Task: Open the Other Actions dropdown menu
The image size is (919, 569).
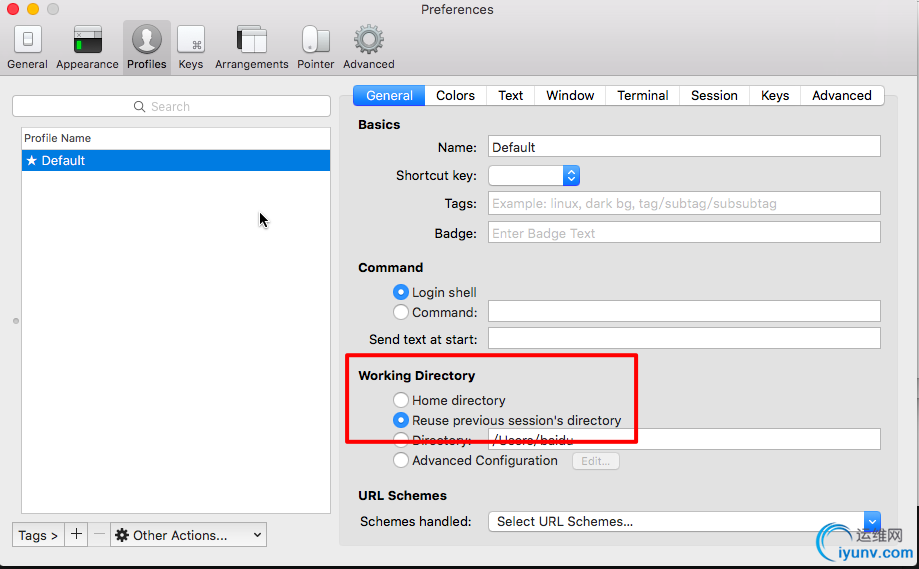Action: (188, 534)
